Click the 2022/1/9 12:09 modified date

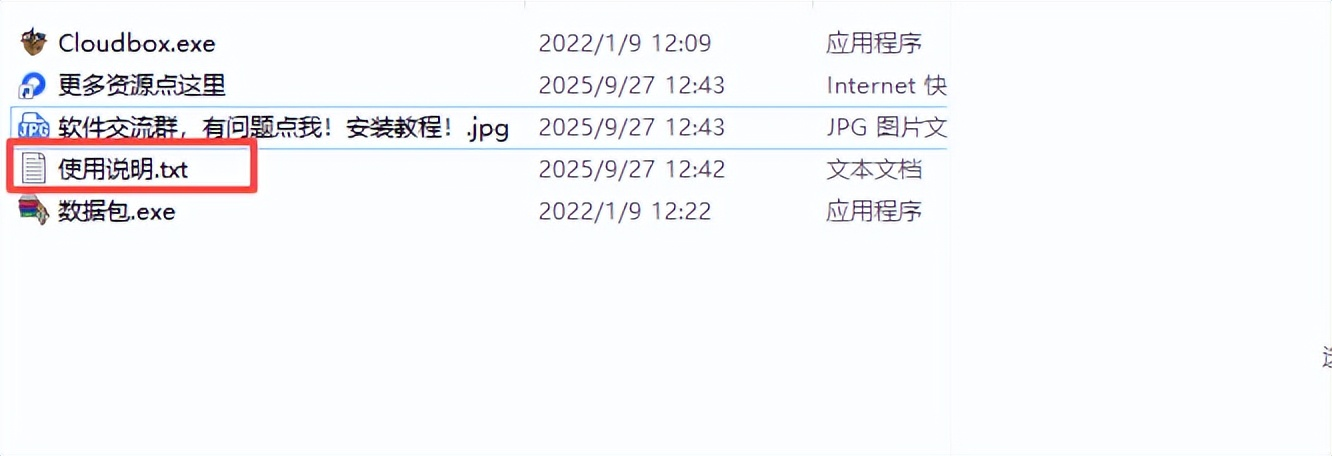(x=625, y=44)
